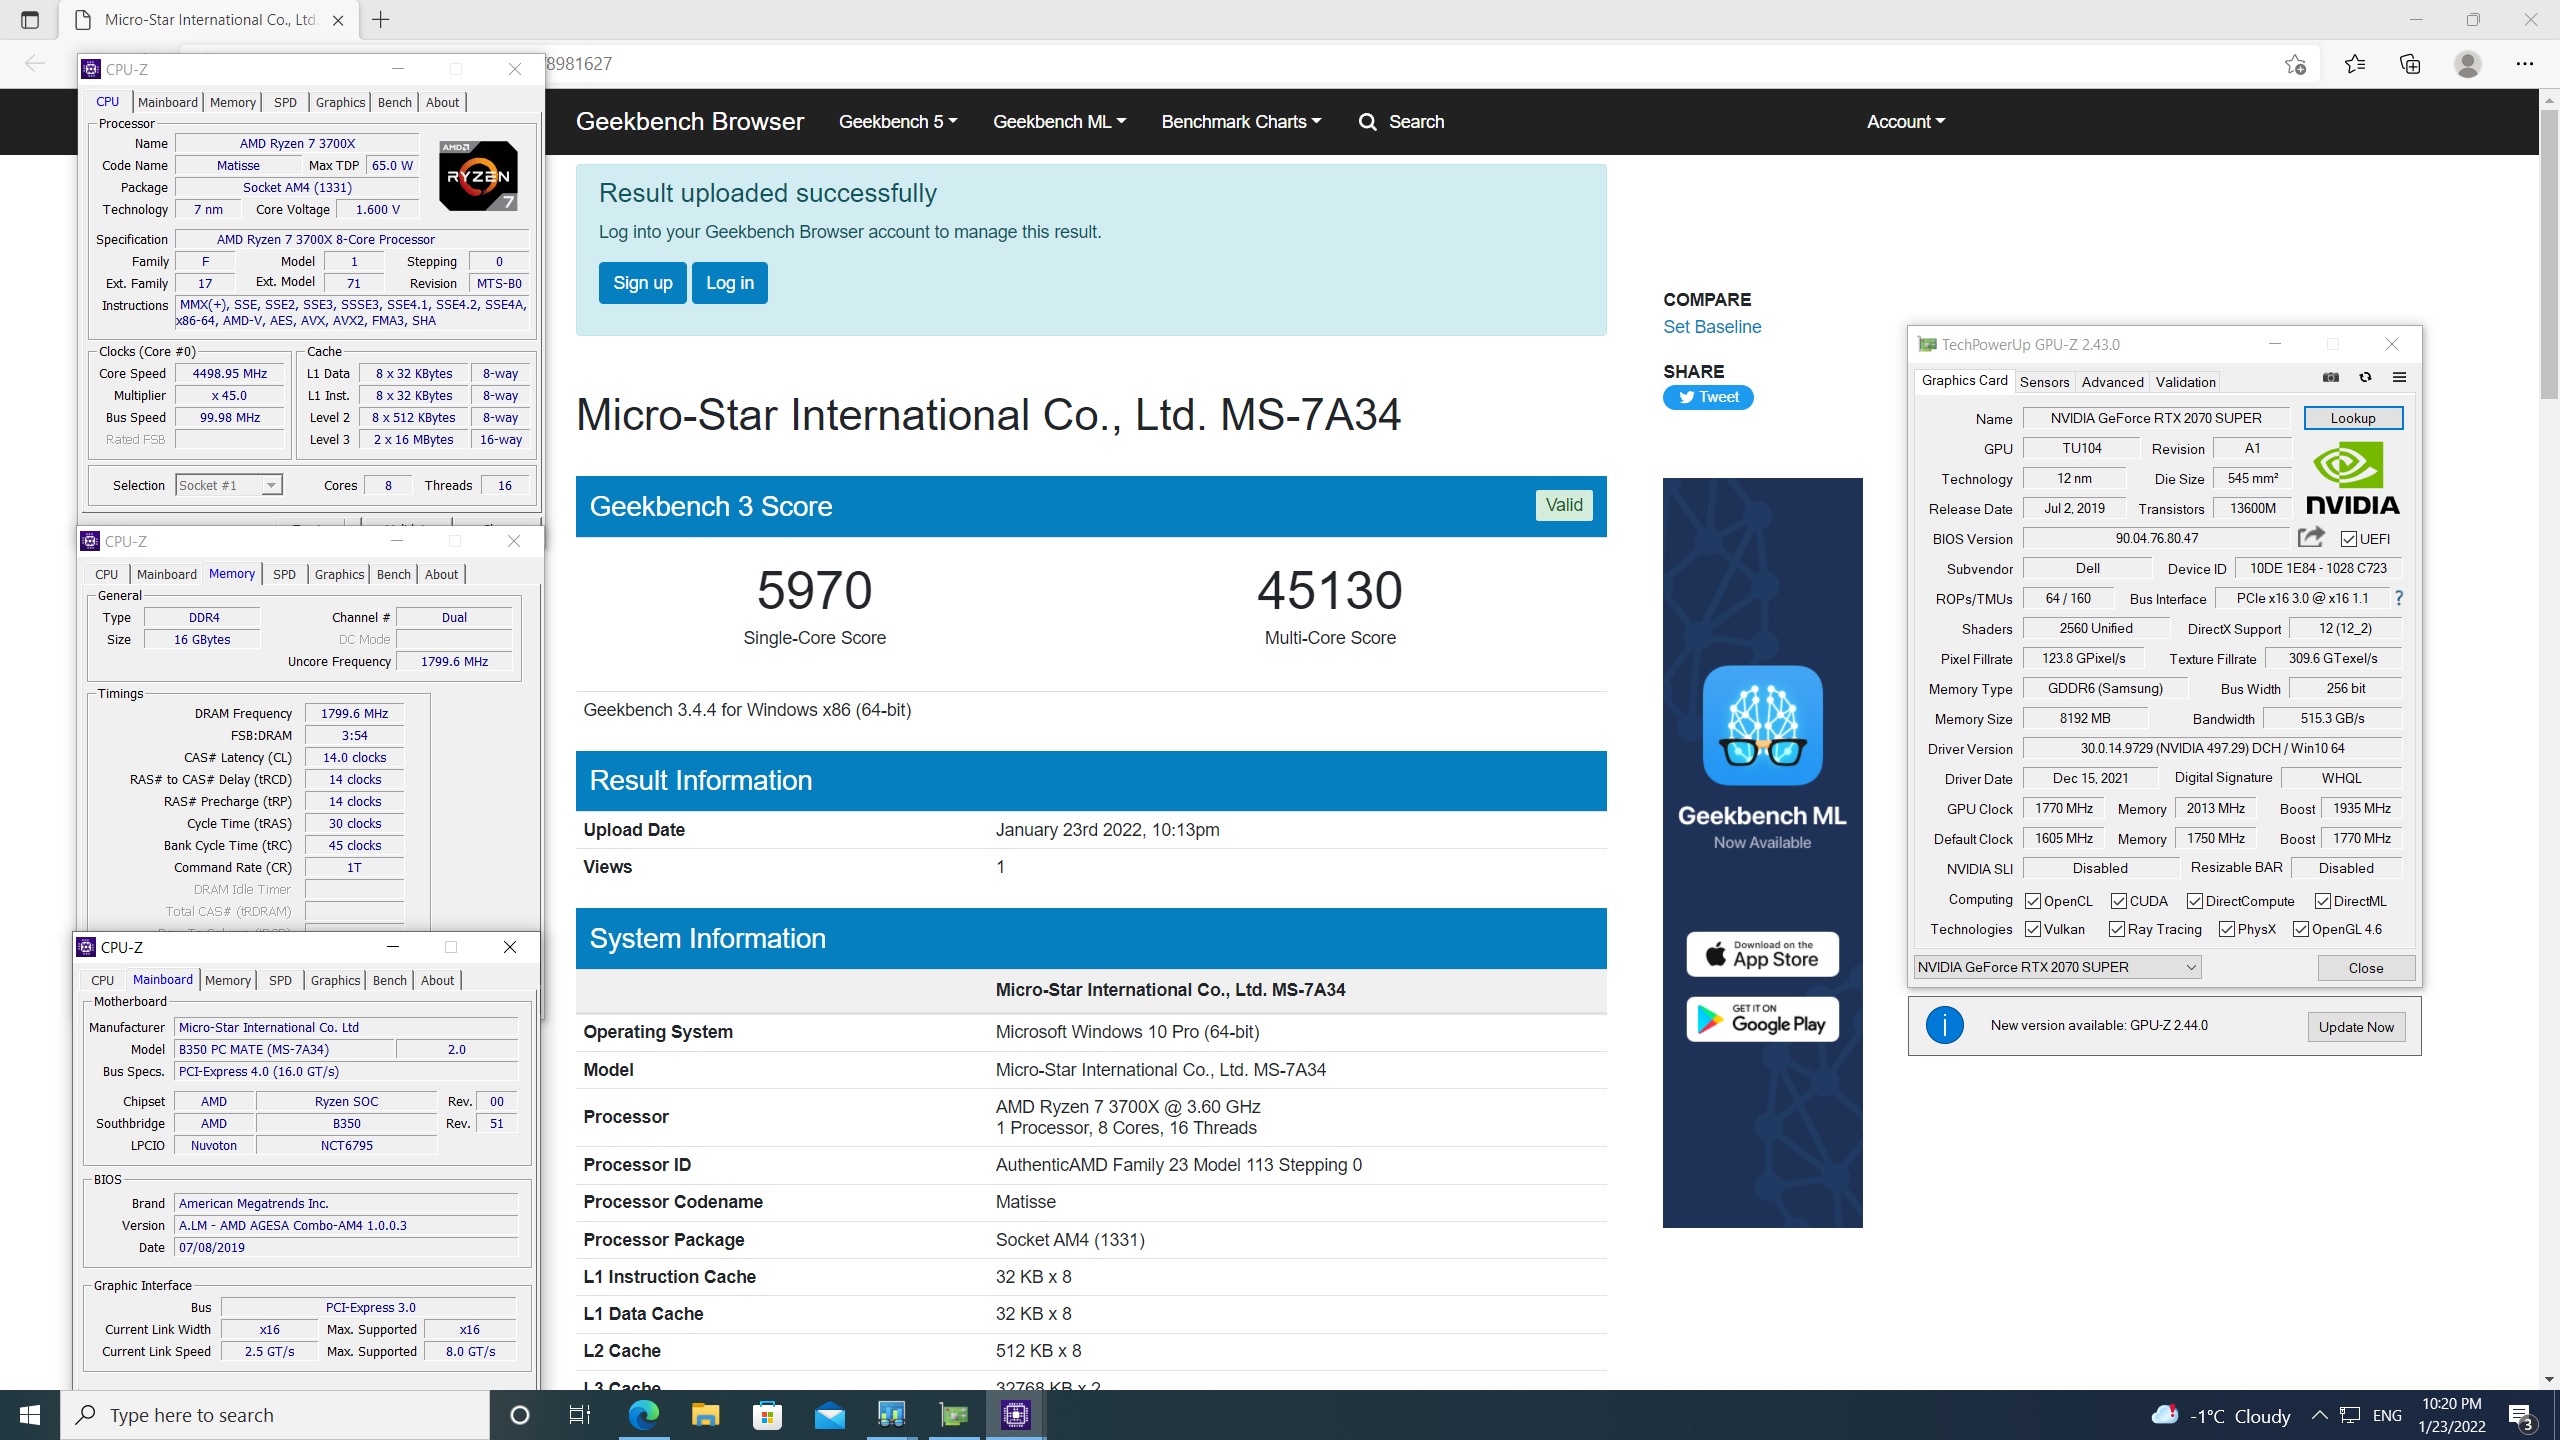Open File Explorer from the taskbar
The height and width of the screenshot is (1440, 2560).
[705, 1415]
